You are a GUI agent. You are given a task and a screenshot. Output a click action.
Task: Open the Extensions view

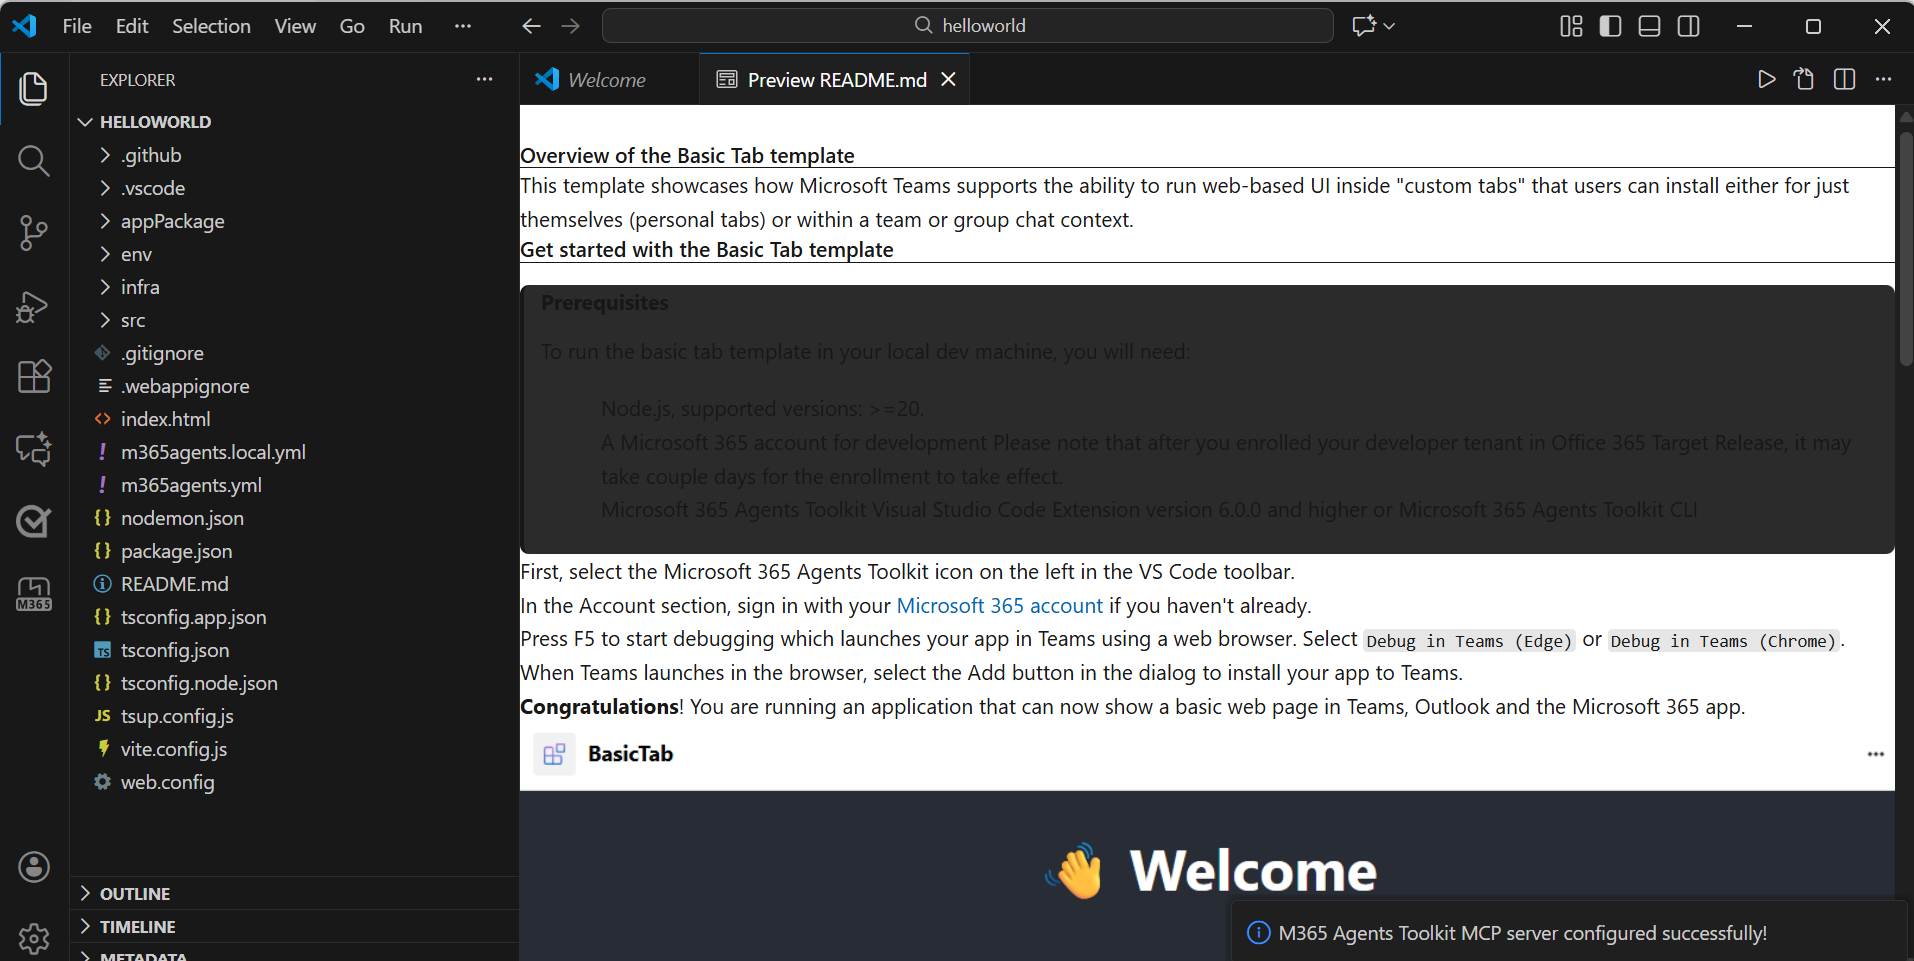(33, 376)
